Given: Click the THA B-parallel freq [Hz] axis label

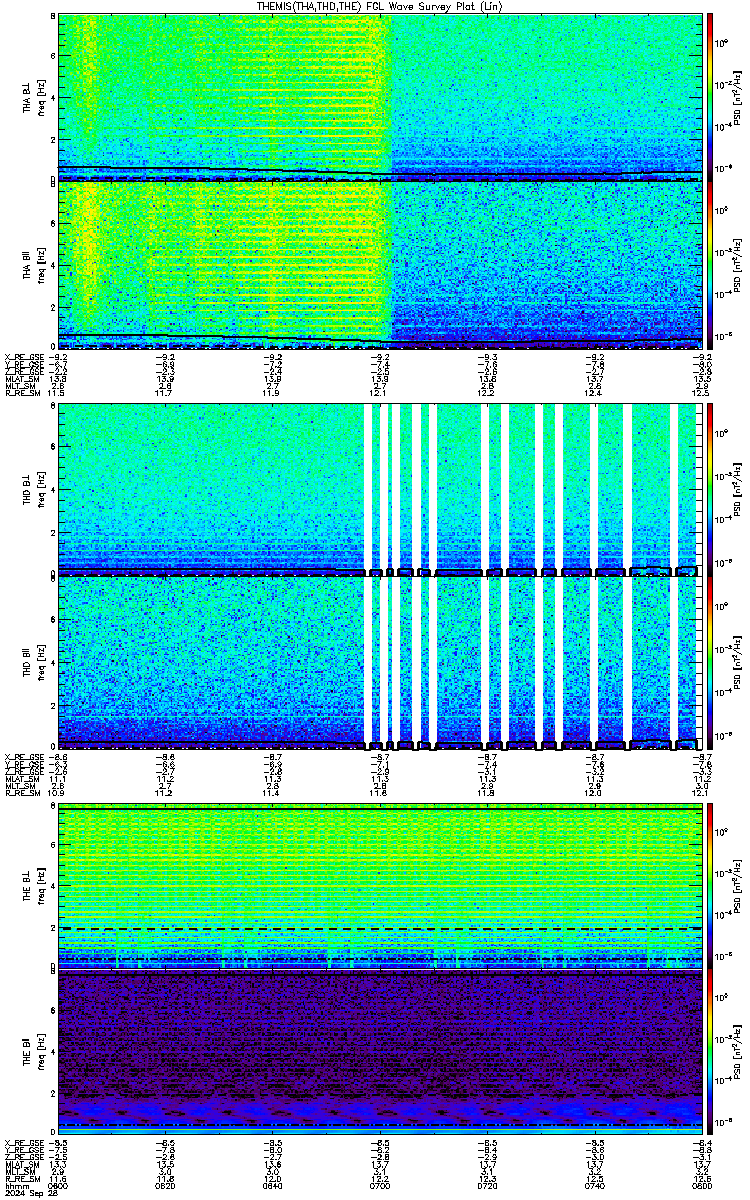Looking at the screenshot, I should point(41,265).
